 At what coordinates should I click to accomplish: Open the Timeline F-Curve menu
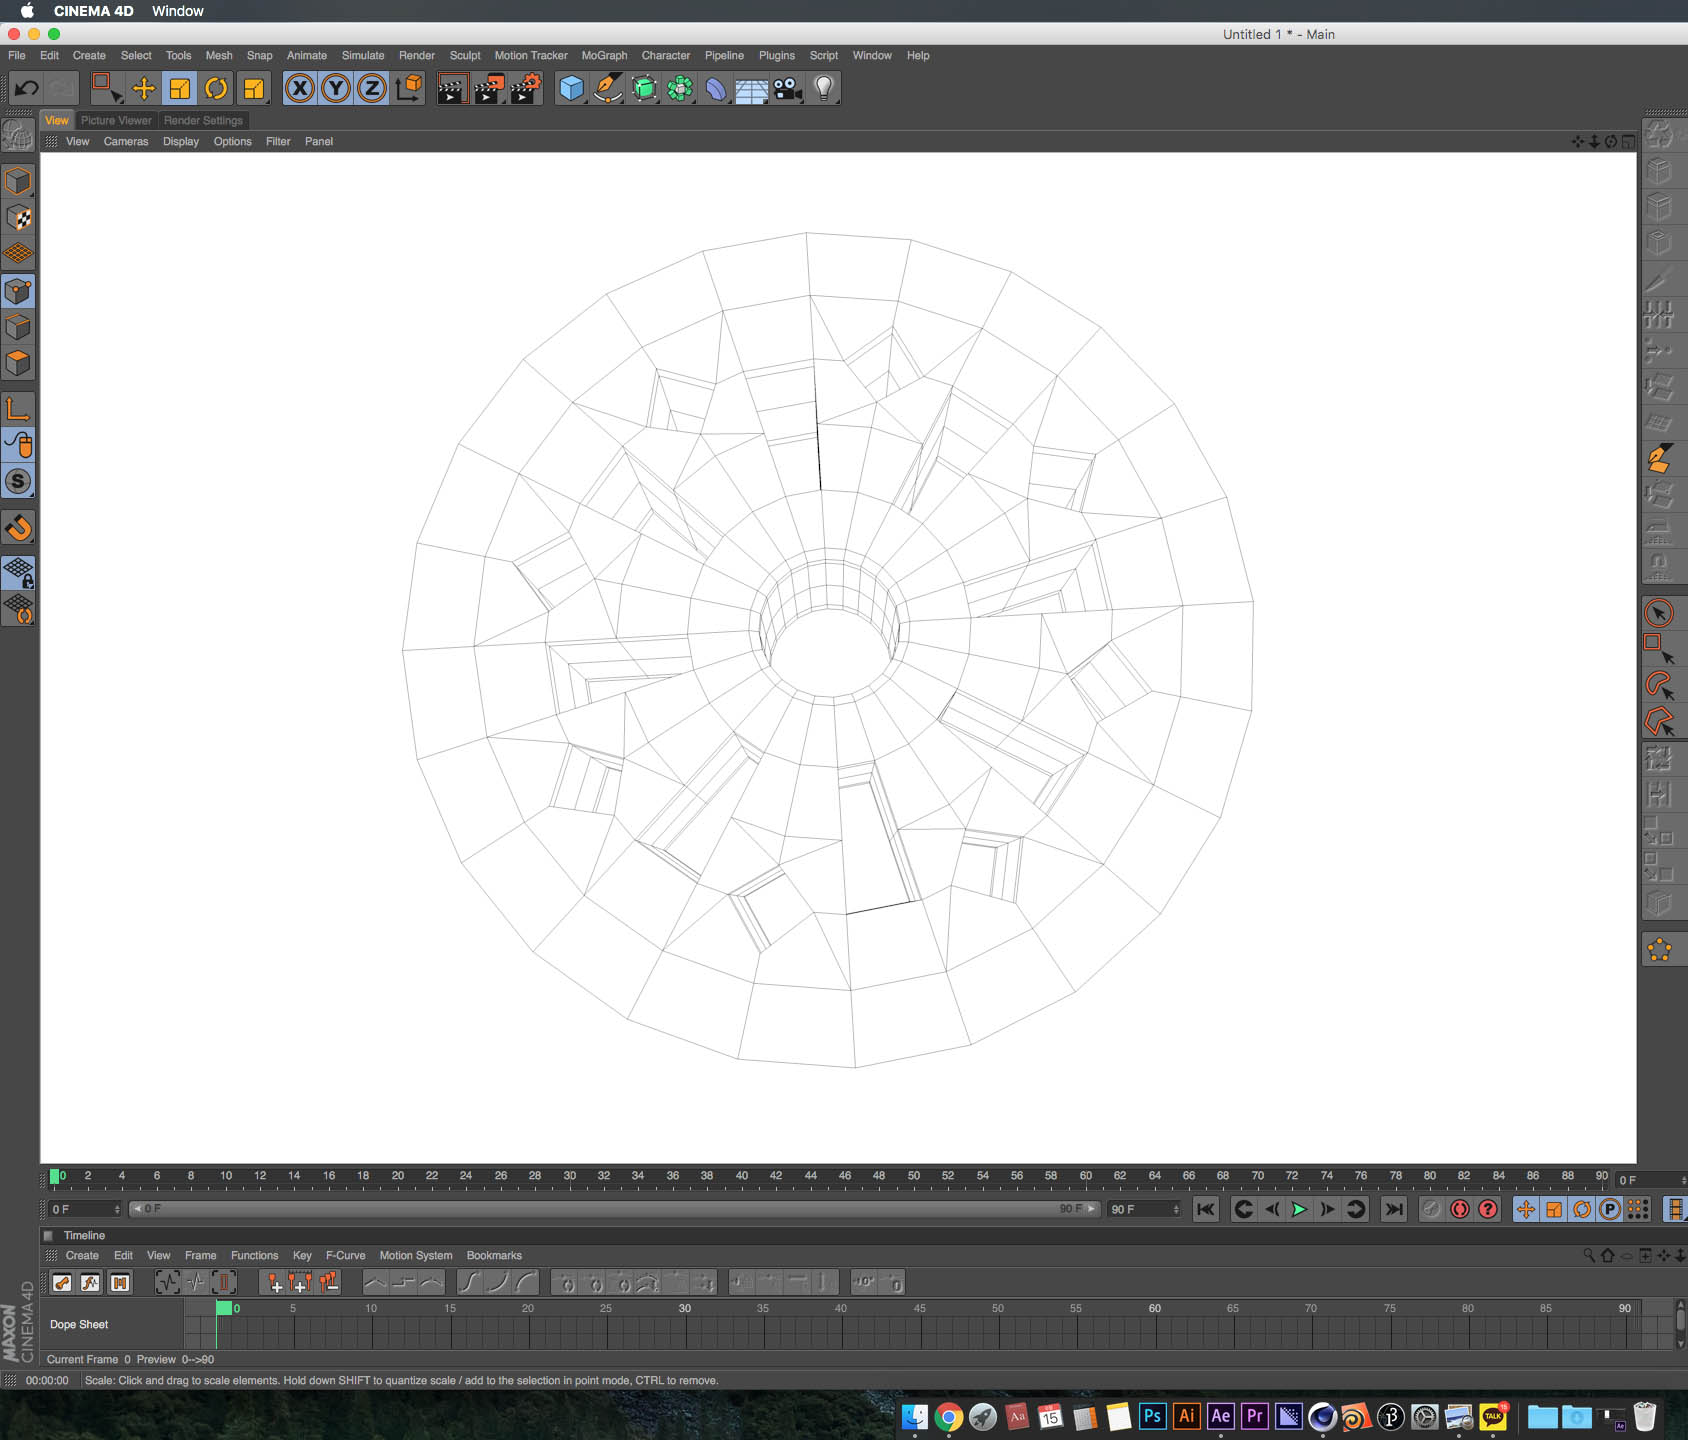(x=346, y=1255)
